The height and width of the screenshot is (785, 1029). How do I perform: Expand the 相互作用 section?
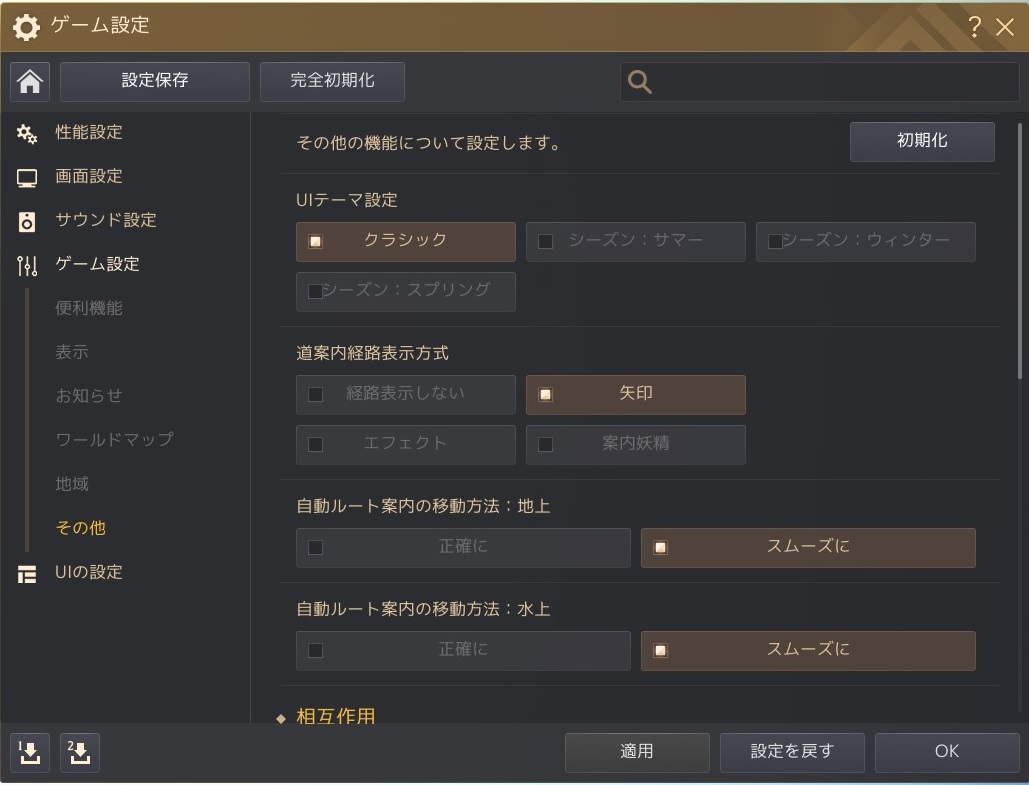336,716
